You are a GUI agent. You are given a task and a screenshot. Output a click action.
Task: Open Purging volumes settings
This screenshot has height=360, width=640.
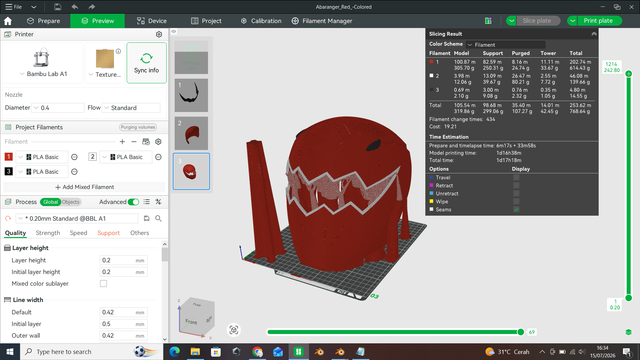(x=138, y=127)
